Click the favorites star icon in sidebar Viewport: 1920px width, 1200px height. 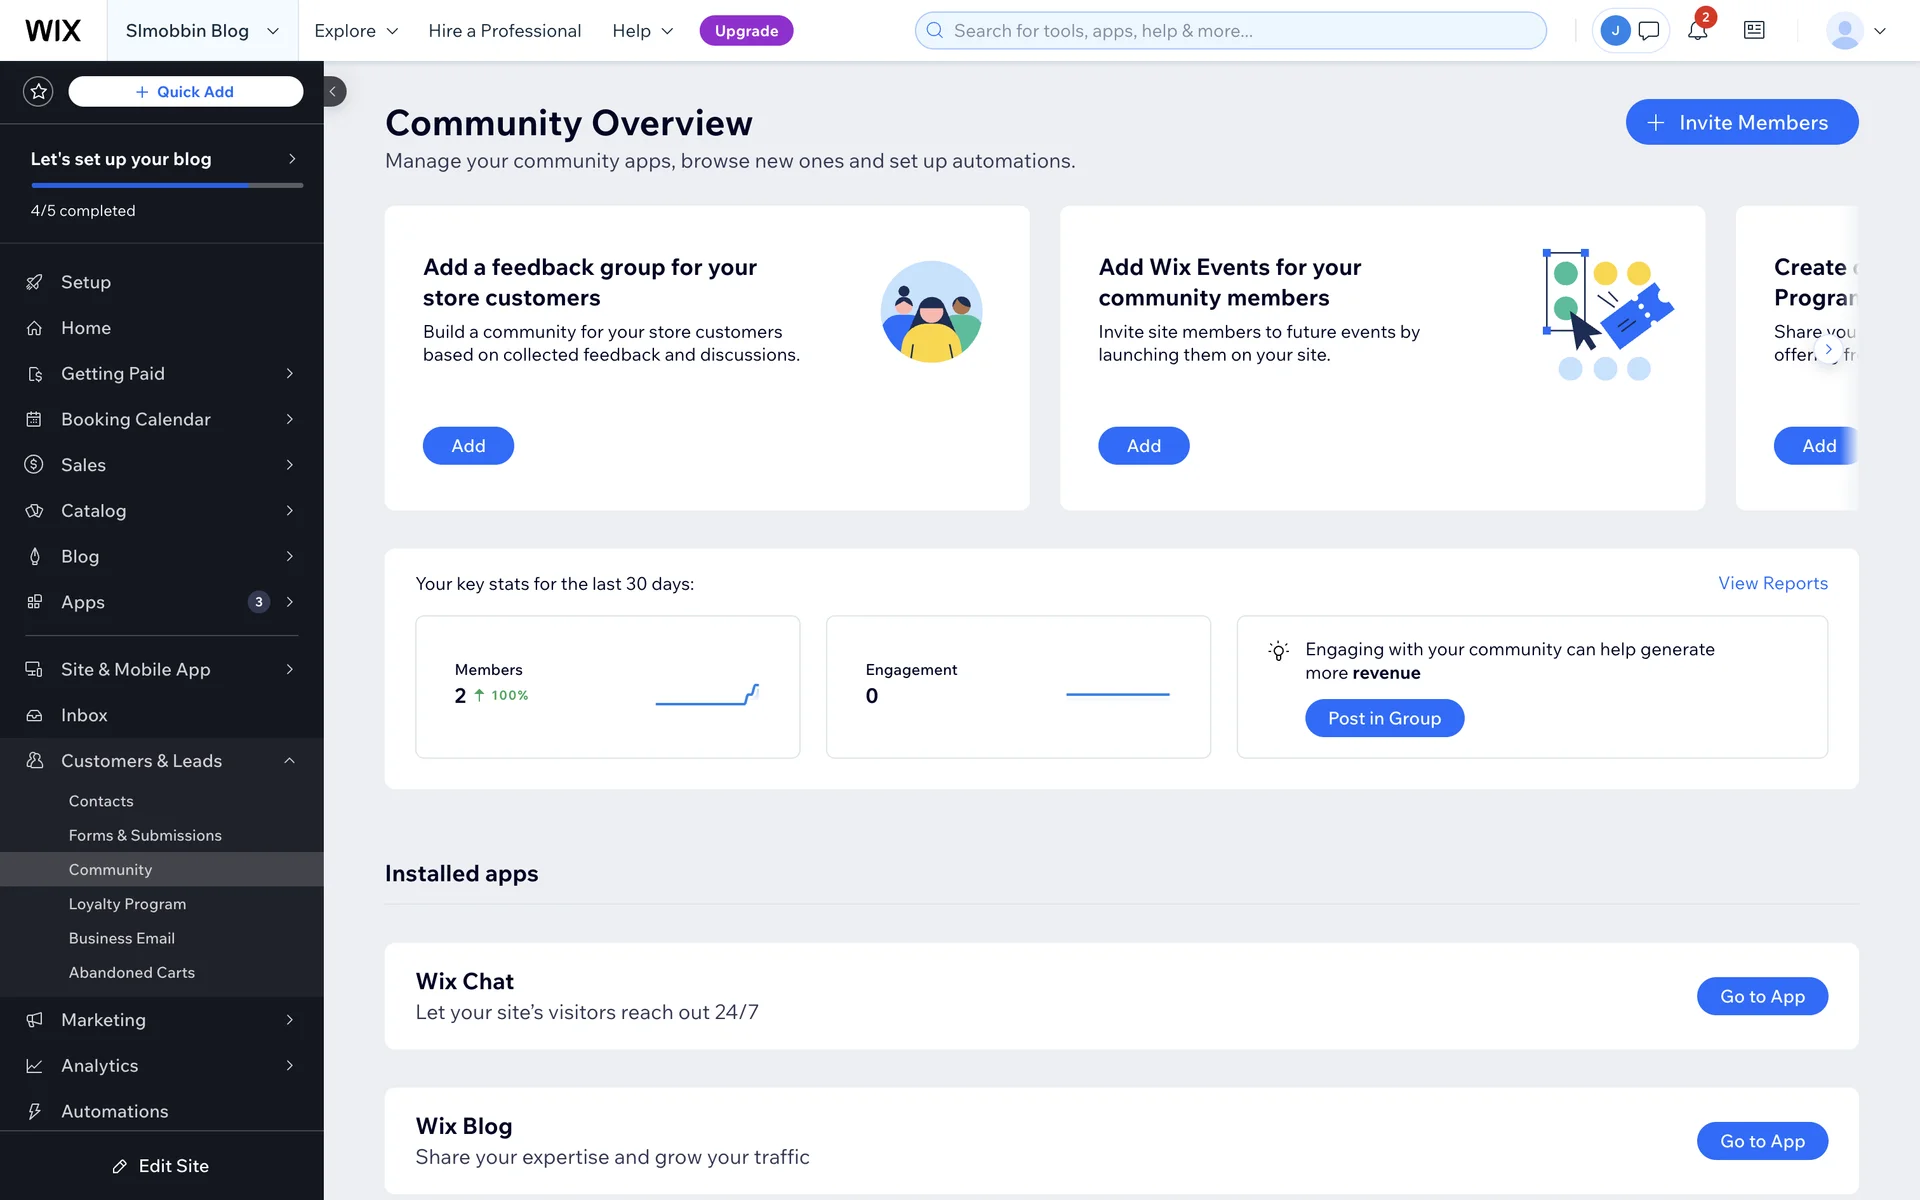(38, 92)
